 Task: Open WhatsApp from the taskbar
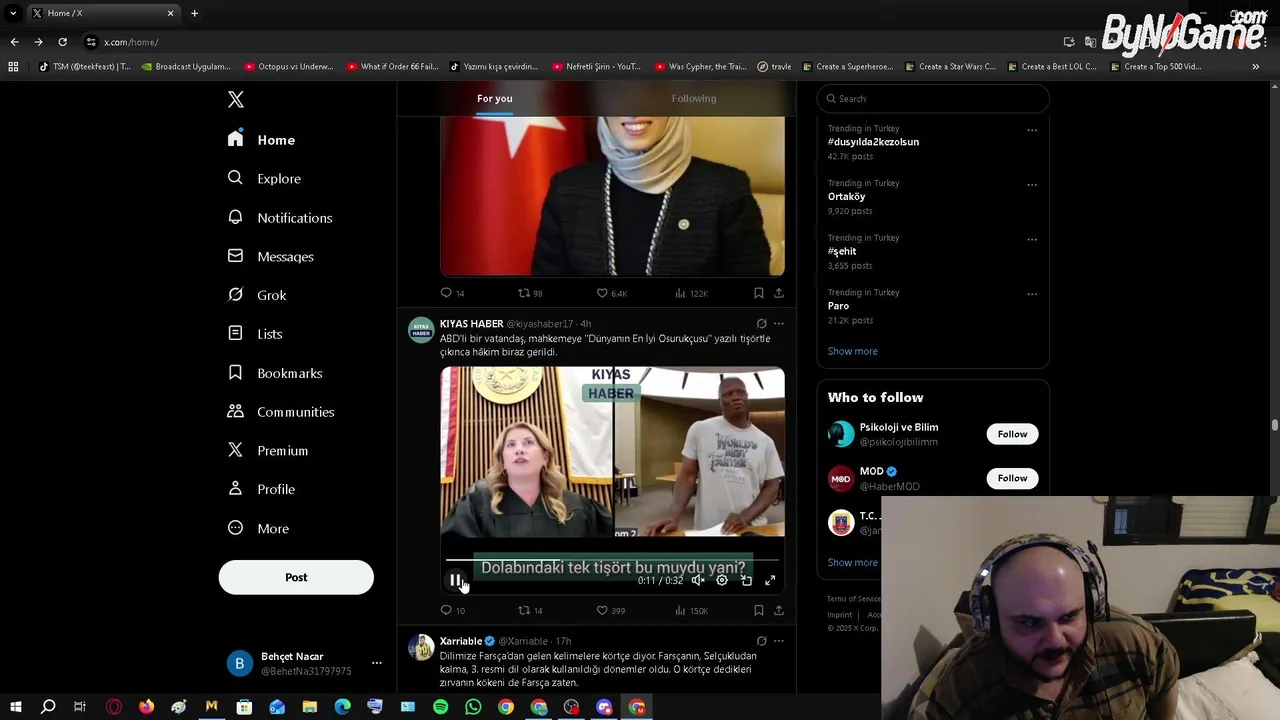[473, 707]
